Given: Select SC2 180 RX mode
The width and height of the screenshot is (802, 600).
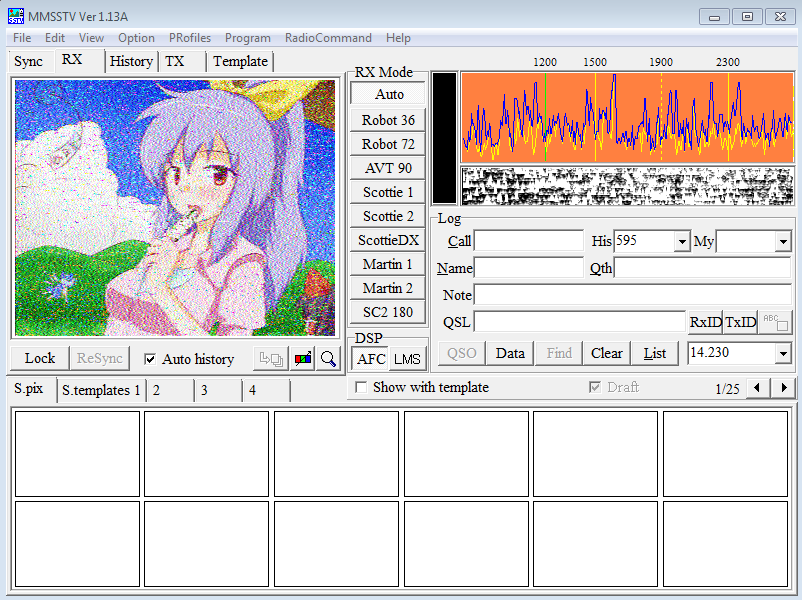Looking at the screenshot, I should (x=388, y=313).
